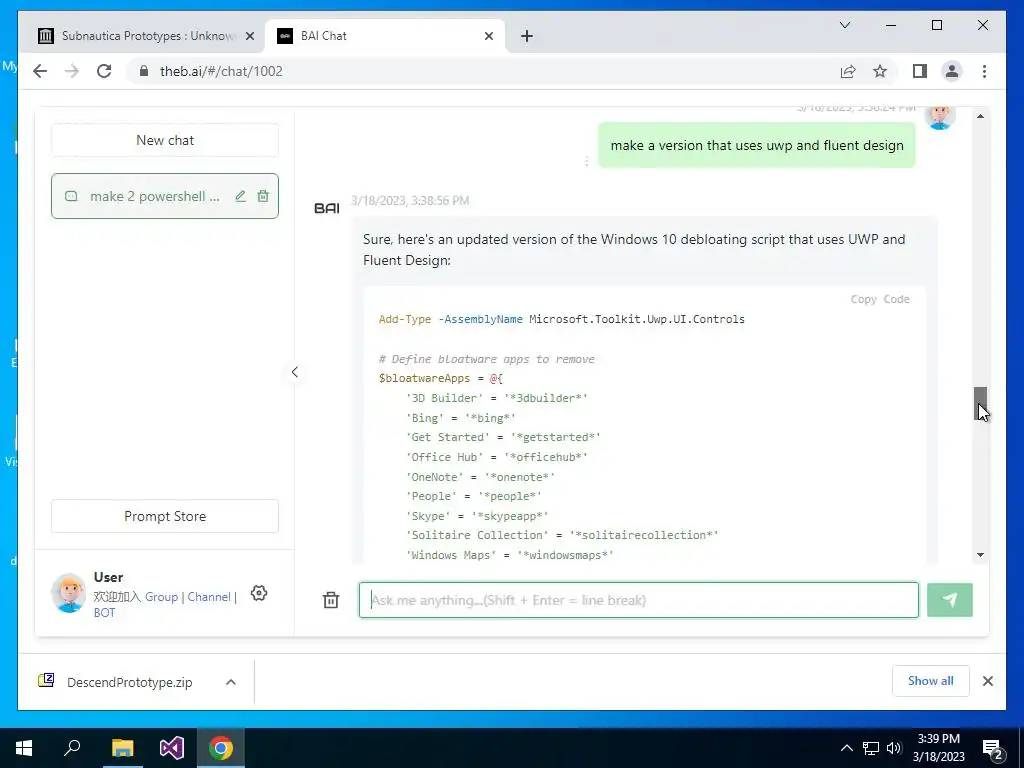Click the '$bloatwareApps' code line
The image size is (1024, 768).
click(x=441, y=378)
